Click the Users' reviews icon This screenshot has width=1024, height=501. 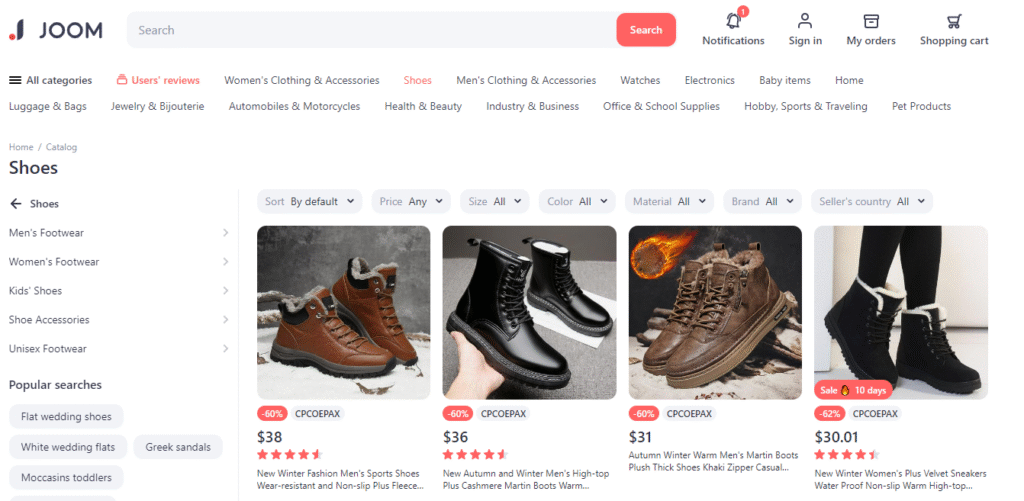(x=121, y=80)
